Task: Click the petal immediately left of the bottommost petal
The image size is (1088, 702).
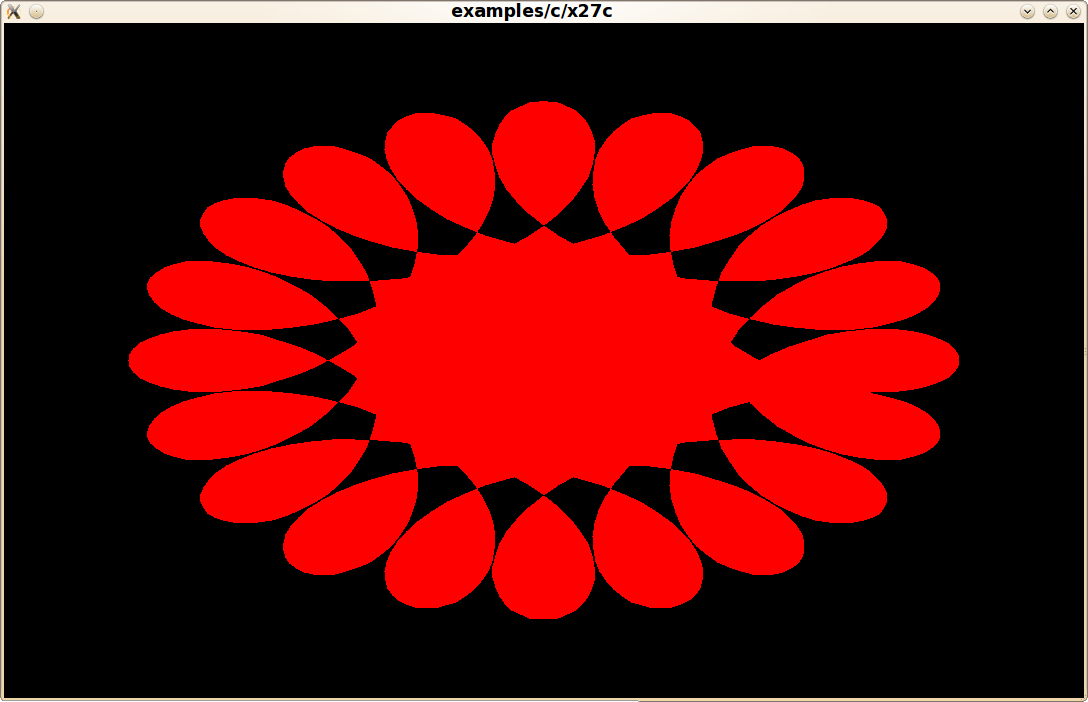Action: [x=440, y=555]
